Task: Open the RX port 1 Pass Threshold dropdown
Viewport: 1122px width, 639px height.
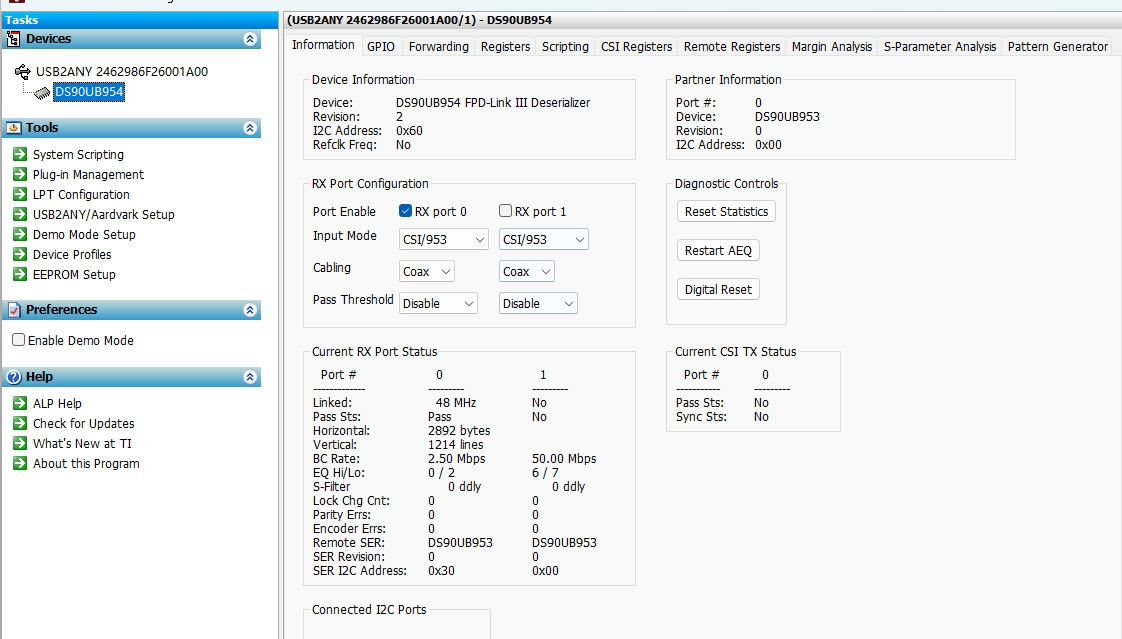Action: click(x=538, y=303)
